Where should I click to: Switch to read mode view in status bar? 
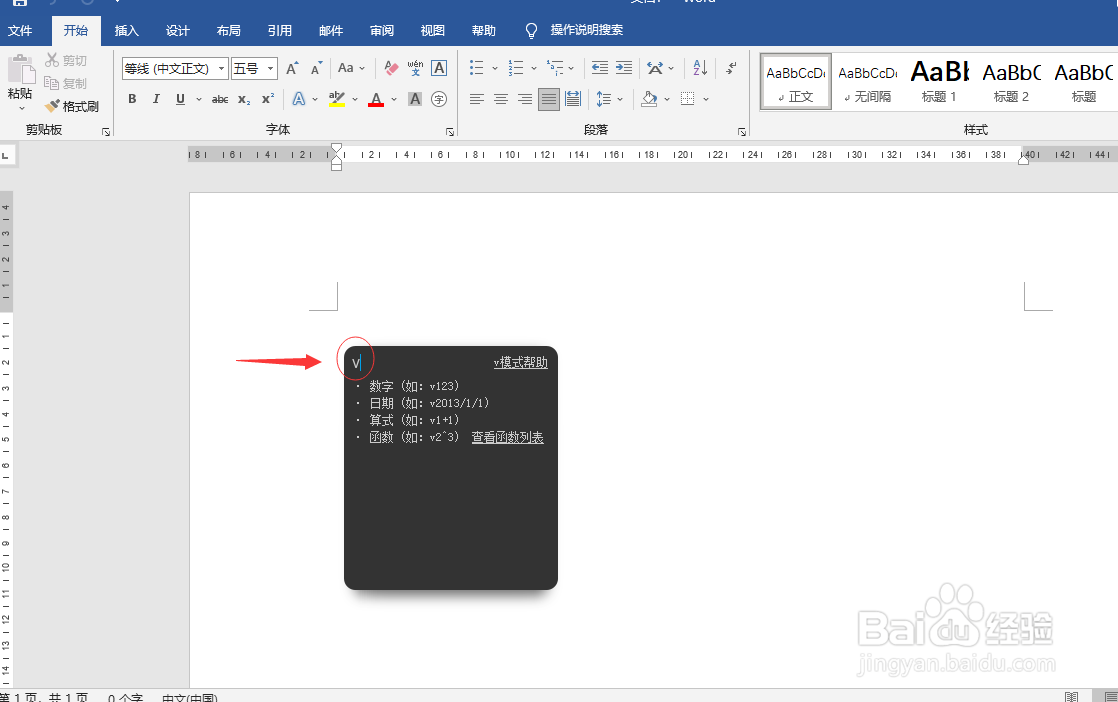pyautogui.click(x=1071, y=697)
